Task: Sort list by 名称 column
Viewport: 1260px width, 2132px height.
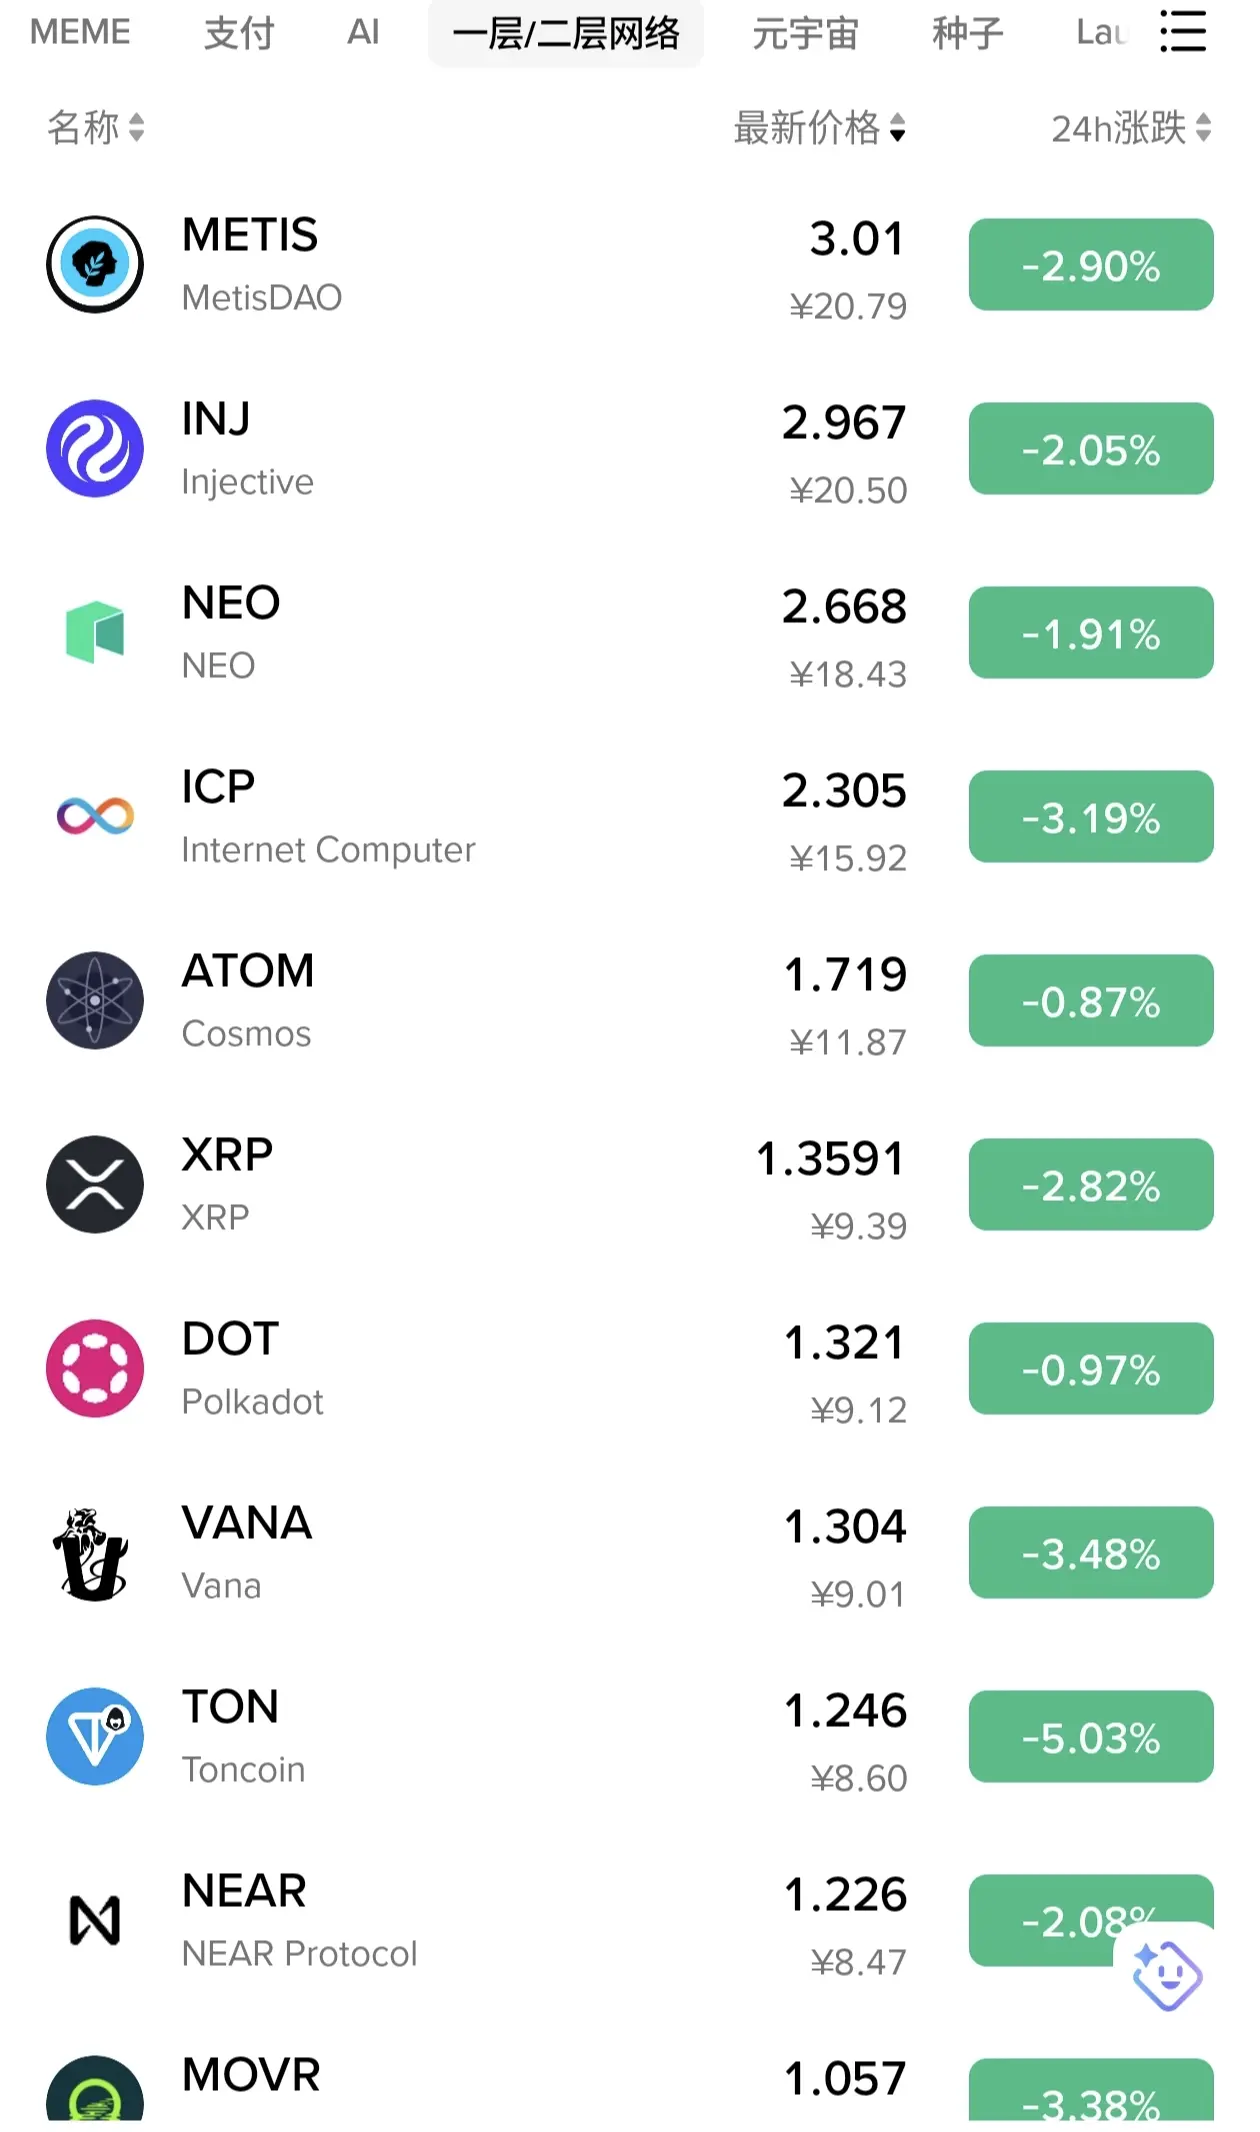Action: pyautogui.click(x=96, y=127)
